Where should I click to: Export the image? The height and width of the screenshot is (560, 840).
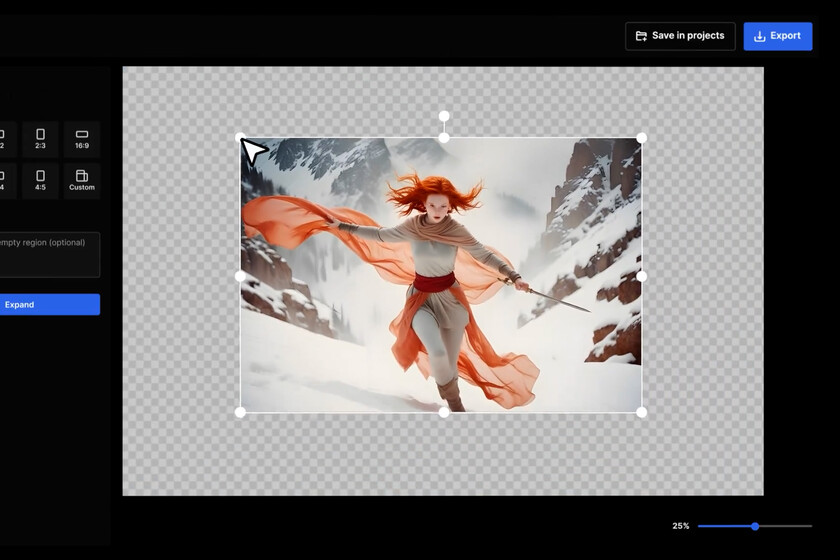click(777, 36)
